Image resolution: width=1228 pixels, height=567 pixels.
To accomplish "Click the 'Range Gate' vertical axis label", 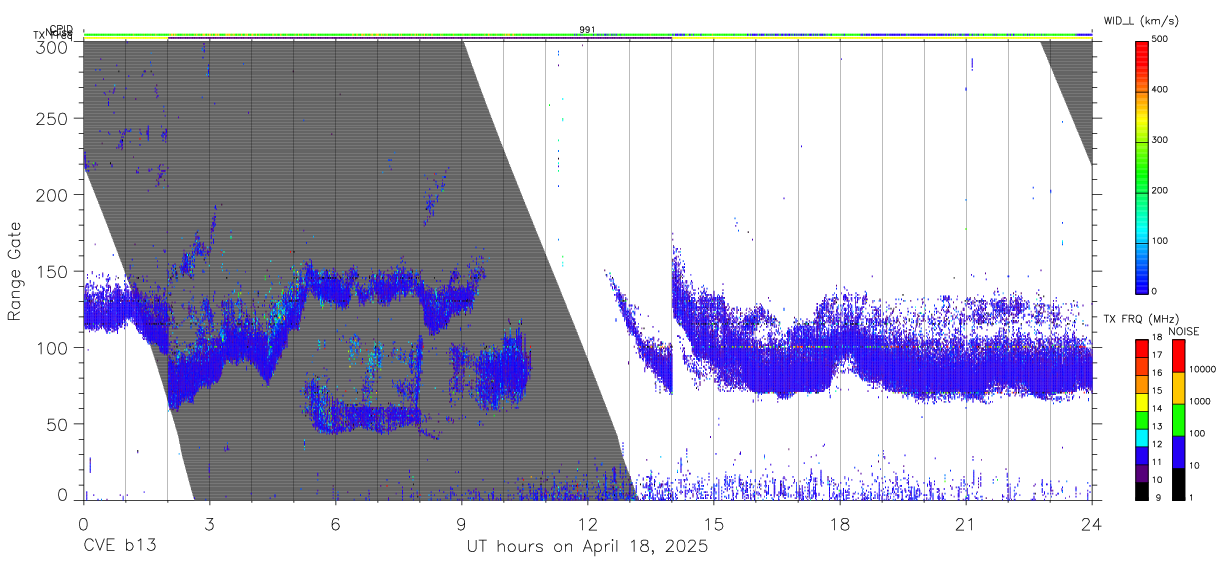I will pos(15,271).
